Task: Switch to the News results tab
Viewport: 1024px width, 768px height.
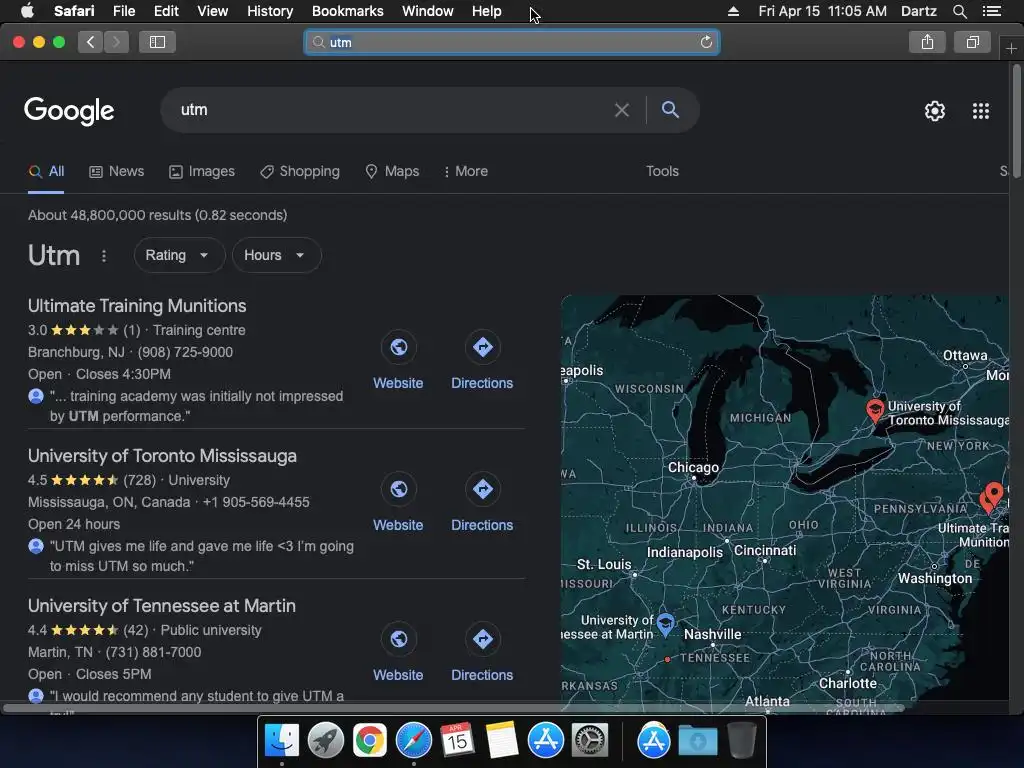Action: click(116, 171)
